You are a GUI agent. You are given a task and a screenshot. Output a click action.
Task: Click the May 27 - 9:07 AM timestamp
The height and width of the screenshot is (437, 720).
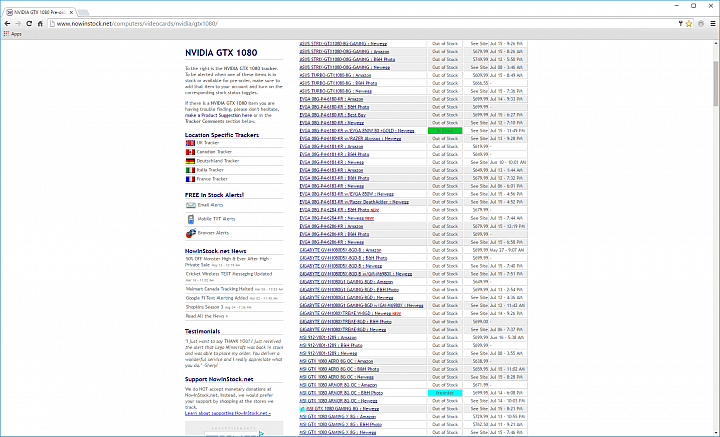506,251
